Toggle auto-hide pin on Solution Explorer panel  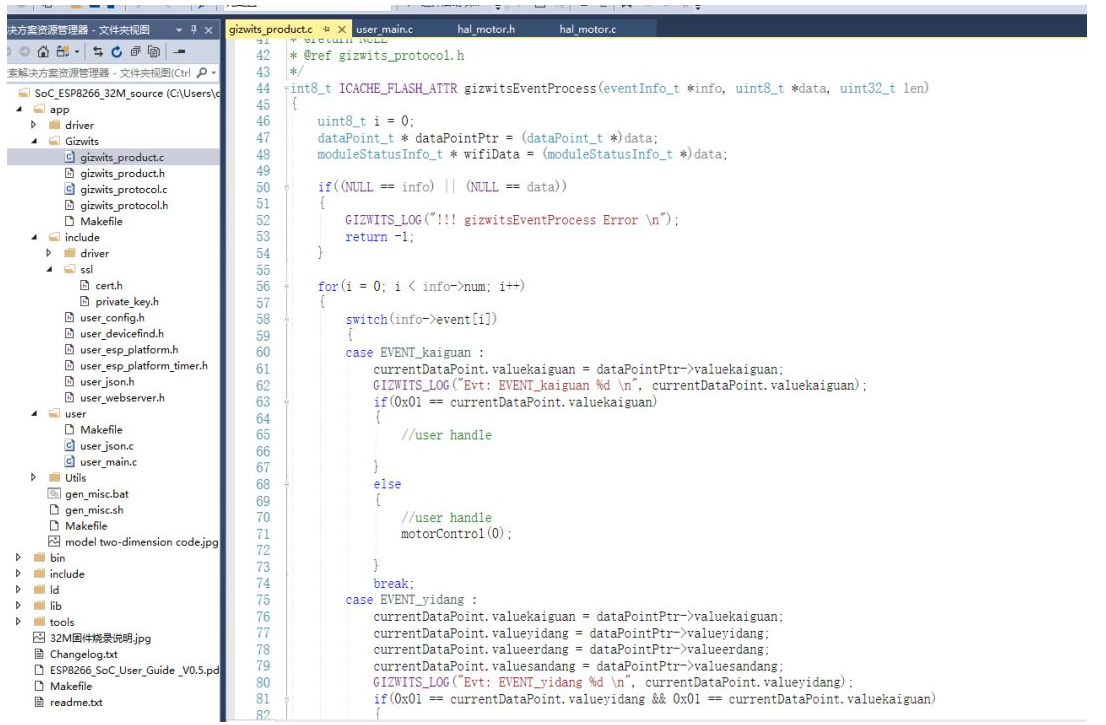(x=194, y=30)
